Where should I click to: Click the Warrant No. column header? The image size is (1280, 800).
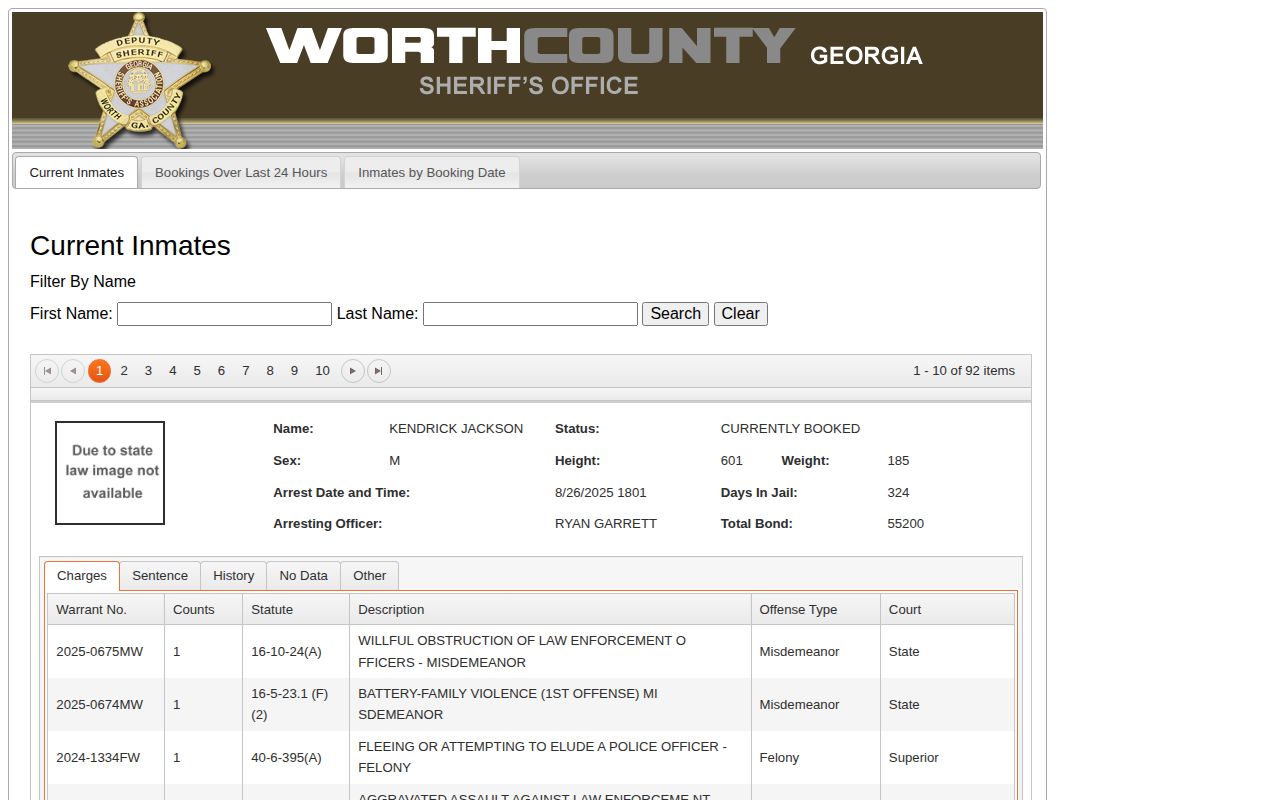[106, 609]
